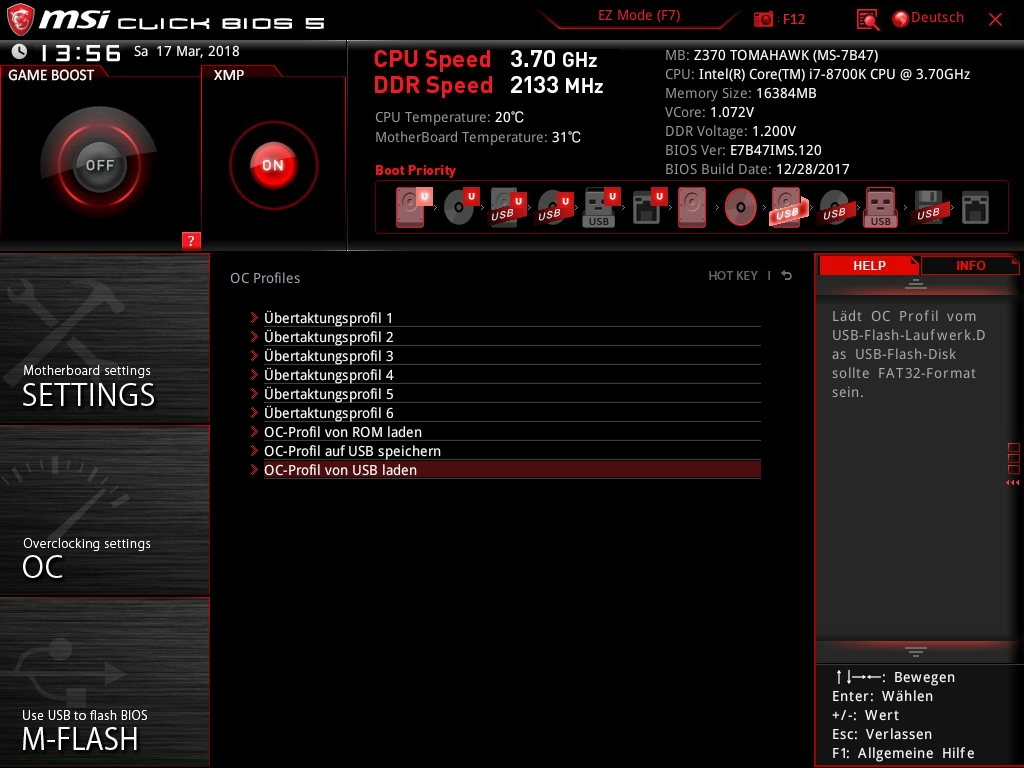Toggle the GAME BOOST knob

[x=99, y=165]
